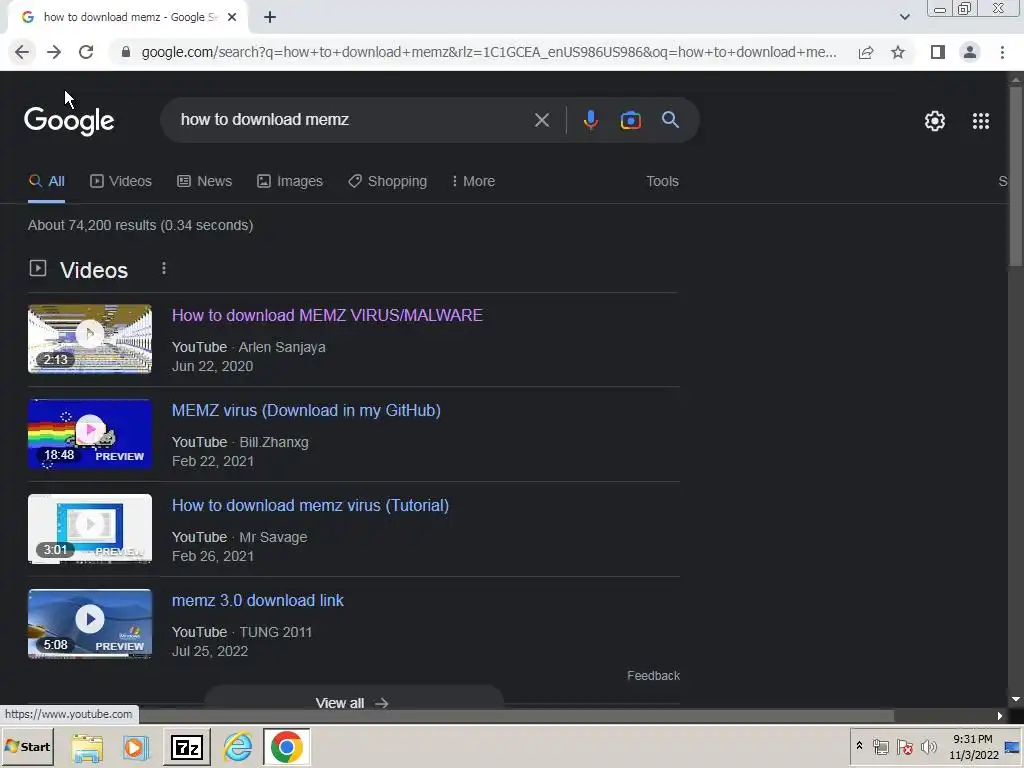Image resolution: width=1024 pixels, height=768 pixels.
Task: Click the 'Arlen Sanjaya' channel name
Action: pos(282,347)
